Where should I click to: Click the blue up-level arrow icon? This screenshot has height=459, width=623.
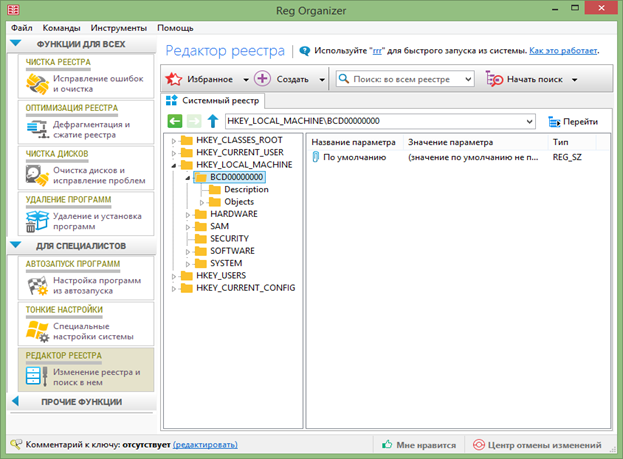(x=213, y=121)
